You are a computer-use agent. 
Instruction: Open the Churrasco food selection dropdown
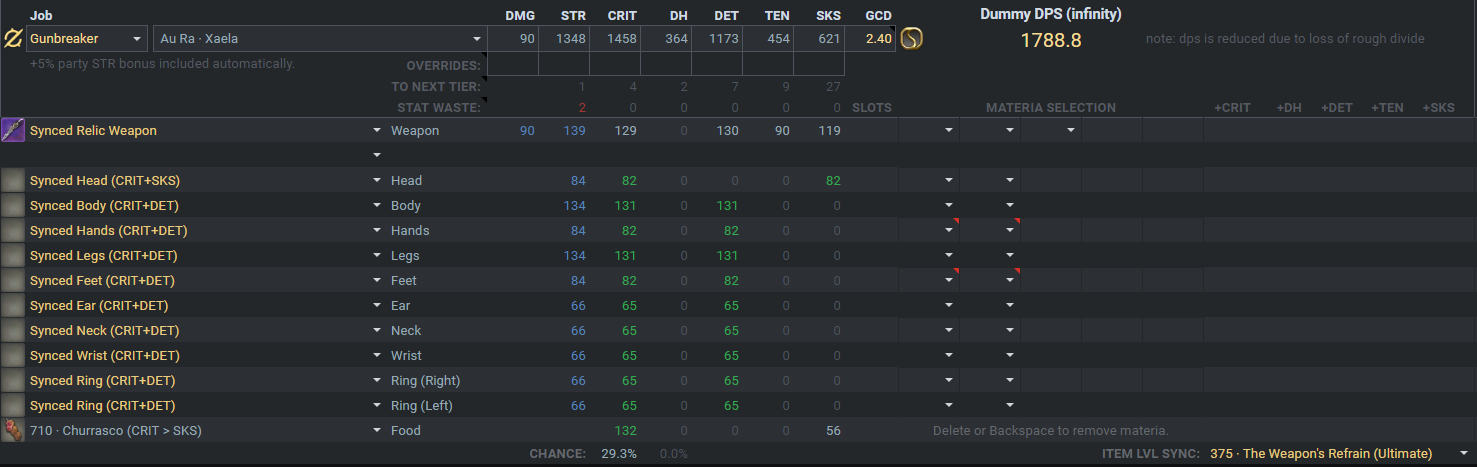(x=377, y=430)
